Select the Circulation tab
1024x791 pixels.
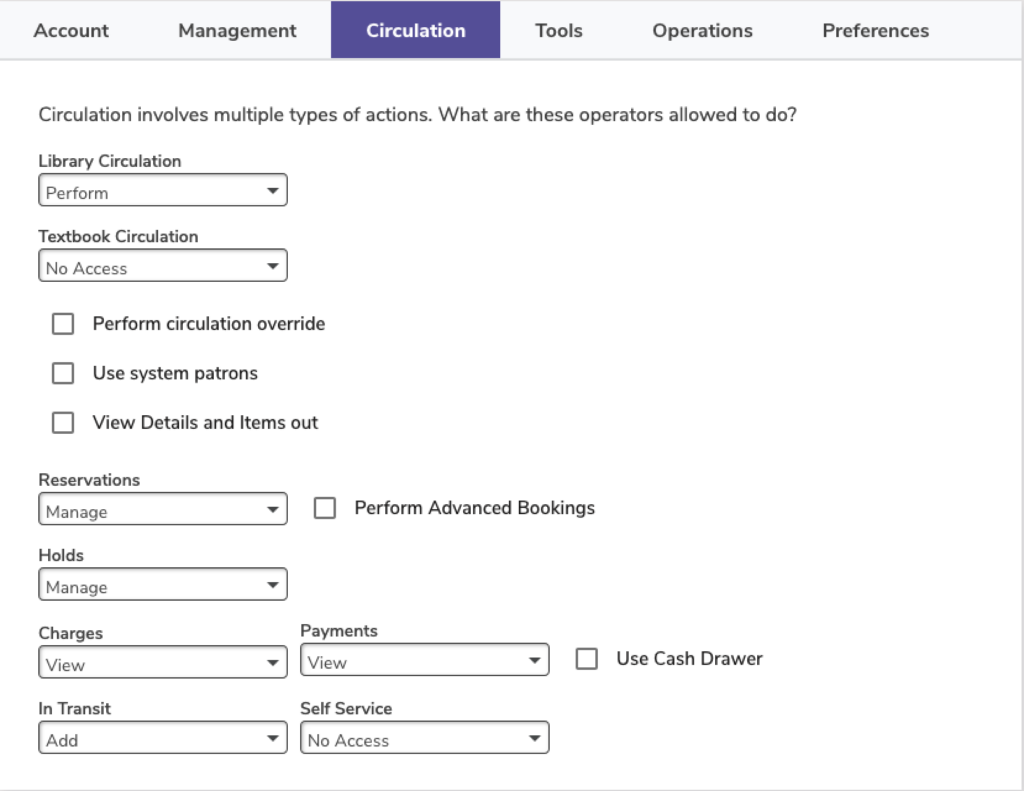pos(415,31)
